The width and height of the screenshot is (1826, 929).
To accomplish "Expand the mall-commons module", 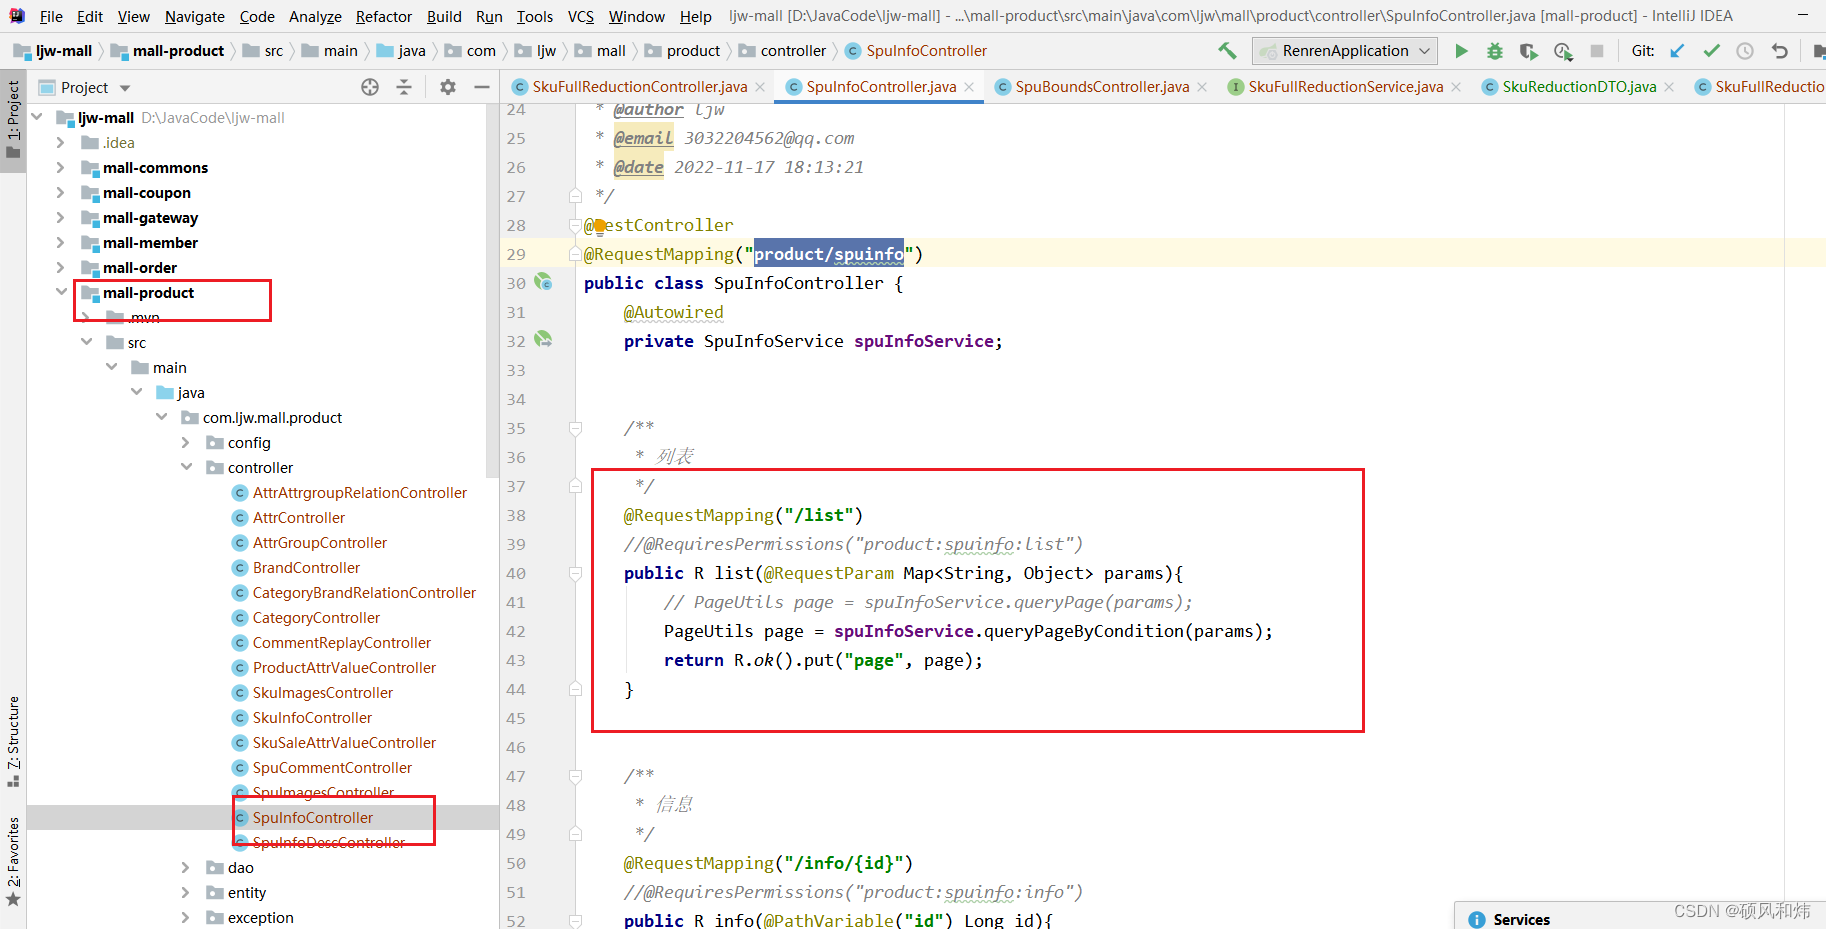I will coord(61,167).
